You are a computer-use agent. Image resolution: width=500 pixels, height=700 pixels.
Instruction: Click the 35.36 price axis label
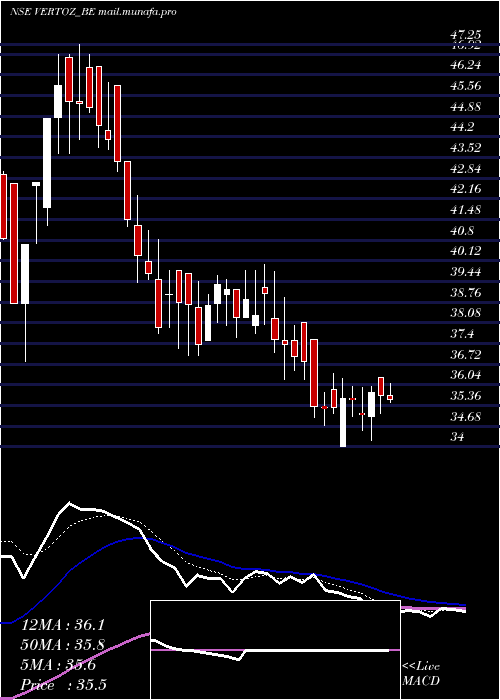(x=465, y=396)
